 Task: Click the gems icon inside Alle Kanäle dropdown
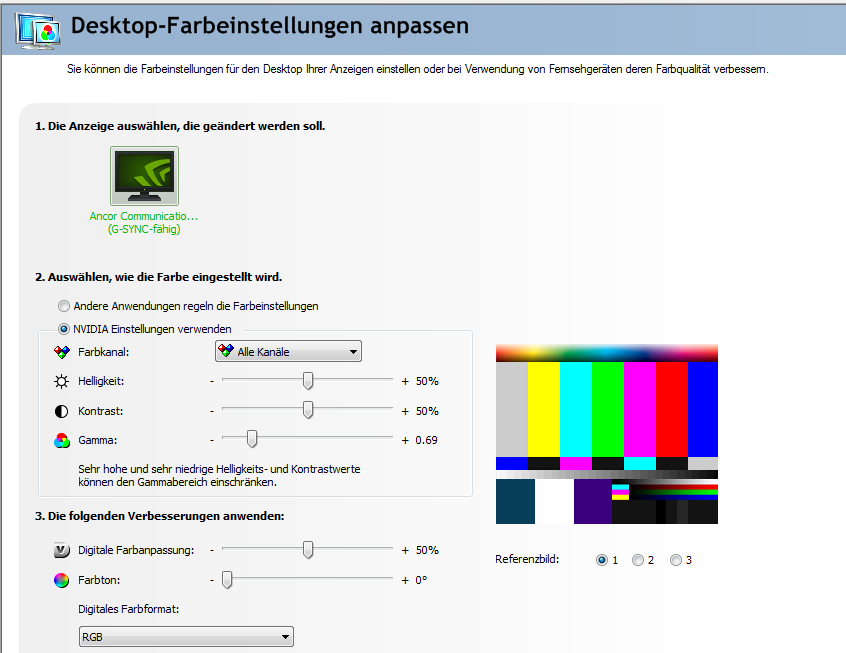tap(226, 351)
